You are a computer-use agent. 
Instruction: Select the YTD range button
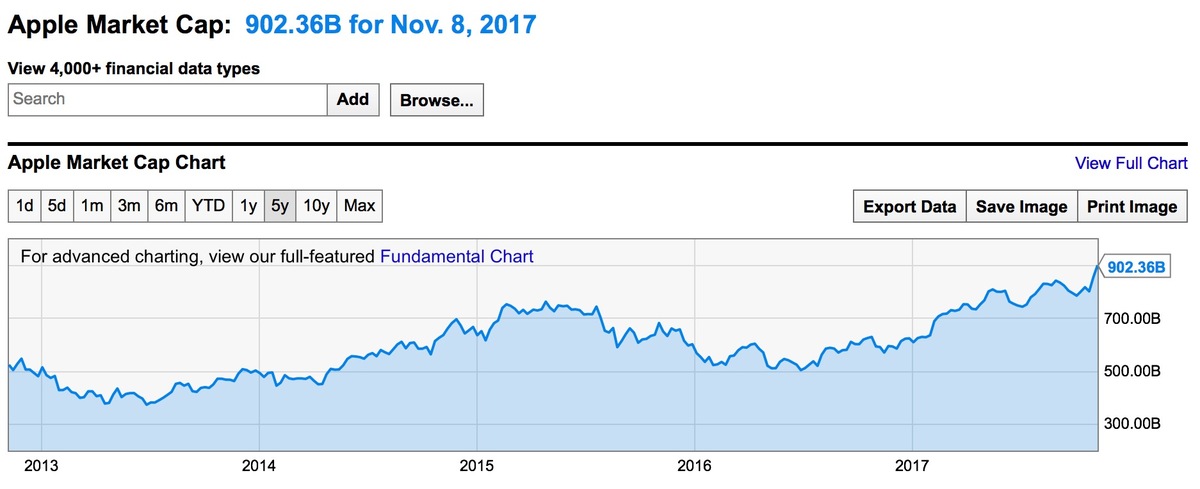(x=208, y=206)
